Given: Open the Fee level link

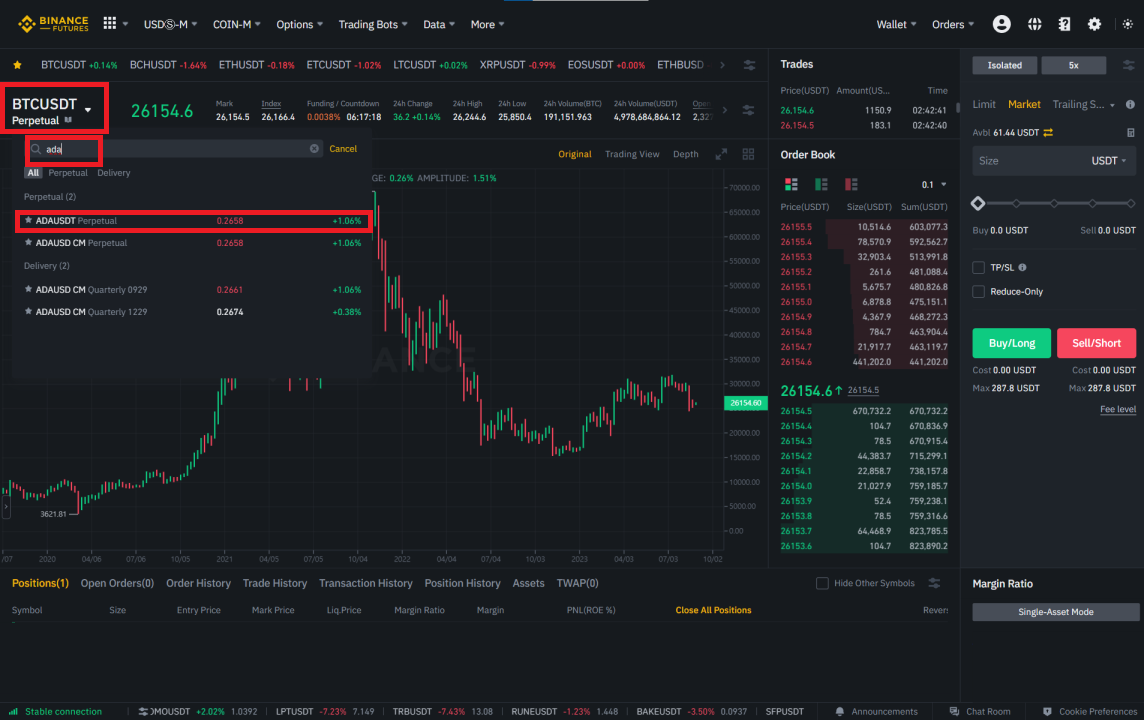Looking at the screenshot, I should (x=1118, y=409).
